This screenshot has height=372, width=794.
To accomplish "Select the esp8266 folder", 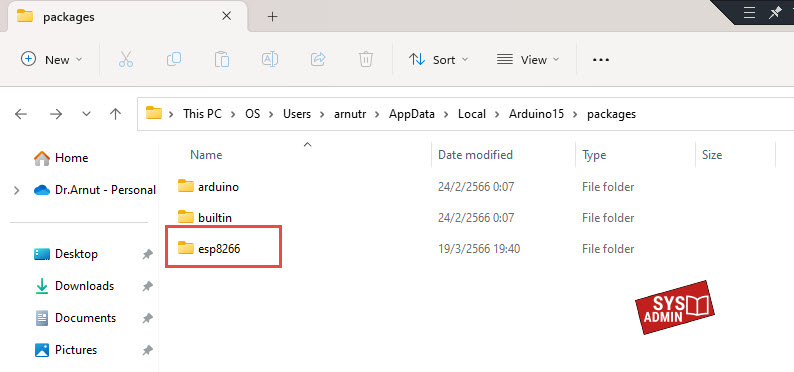I will pos(219,249).
